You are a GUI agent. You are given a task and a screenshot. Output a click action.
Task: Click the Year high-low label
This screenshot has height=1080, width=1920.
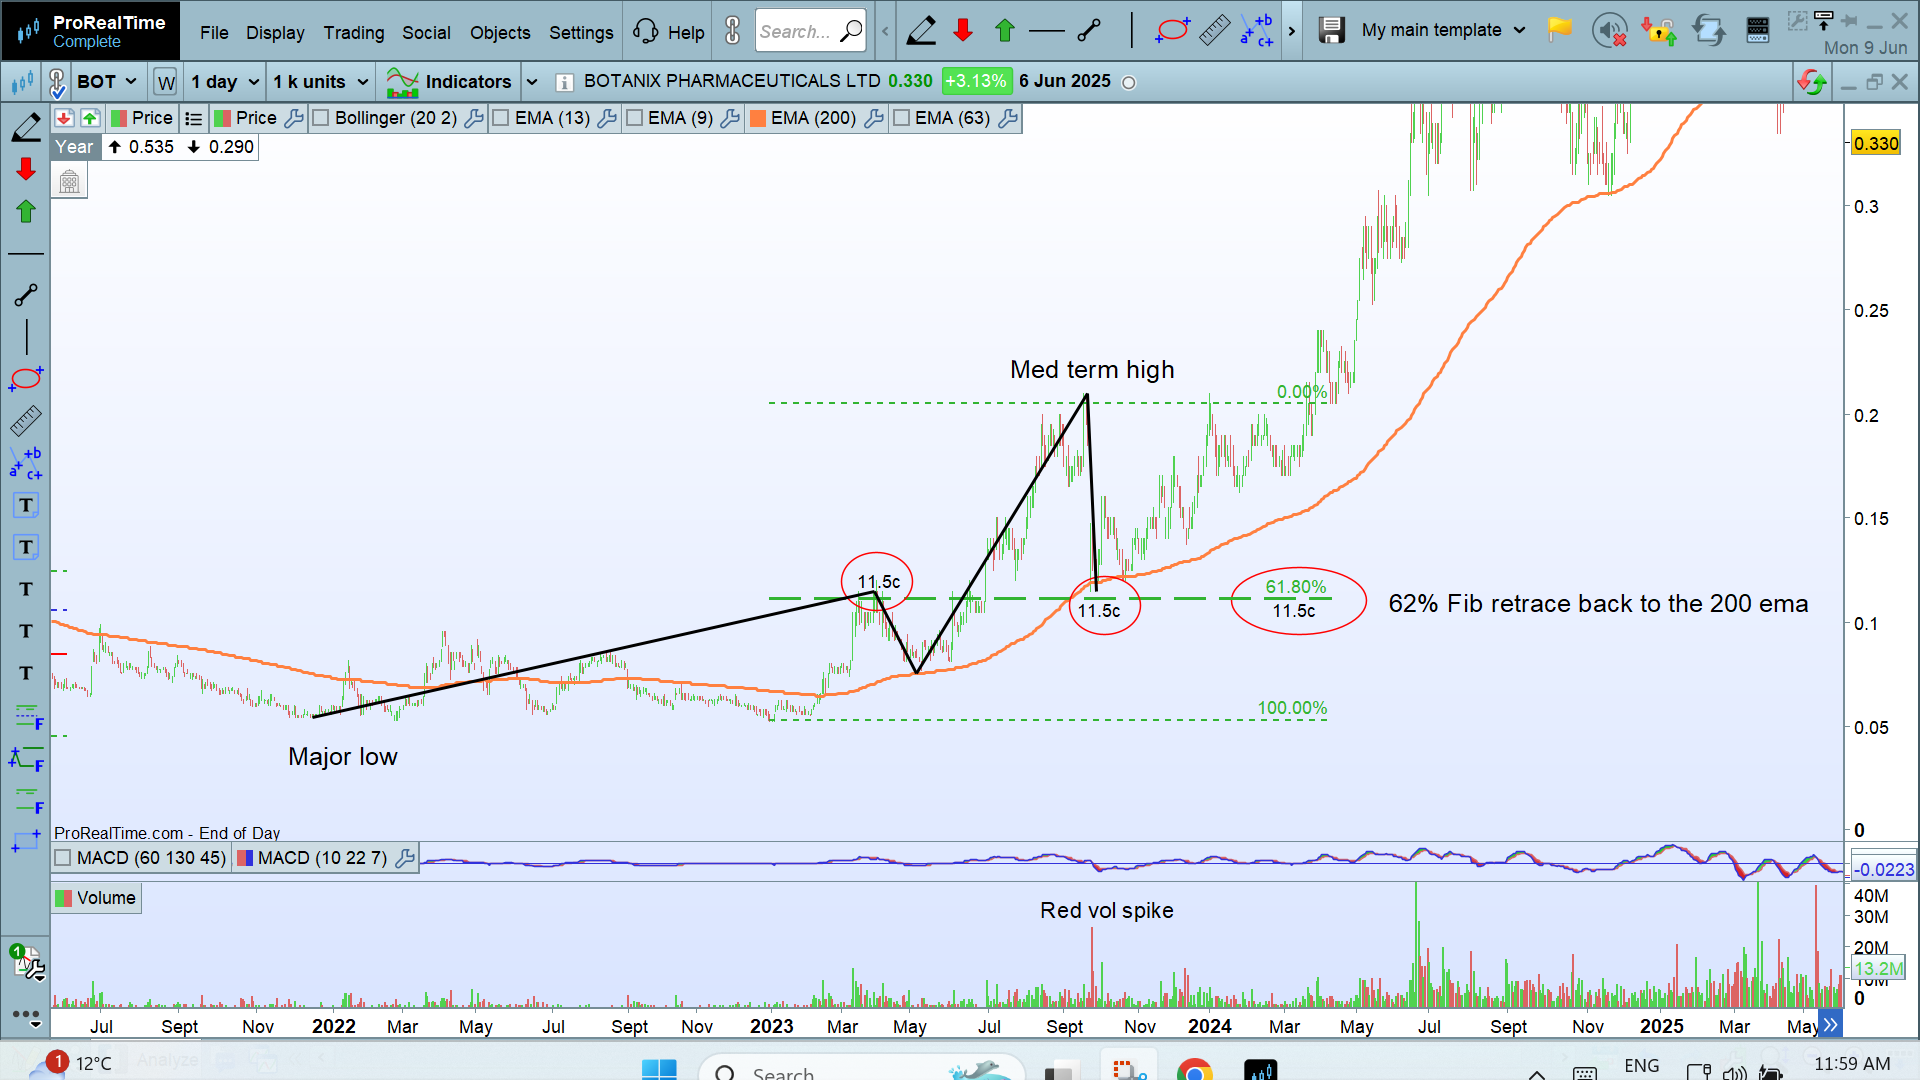point(75,147)
